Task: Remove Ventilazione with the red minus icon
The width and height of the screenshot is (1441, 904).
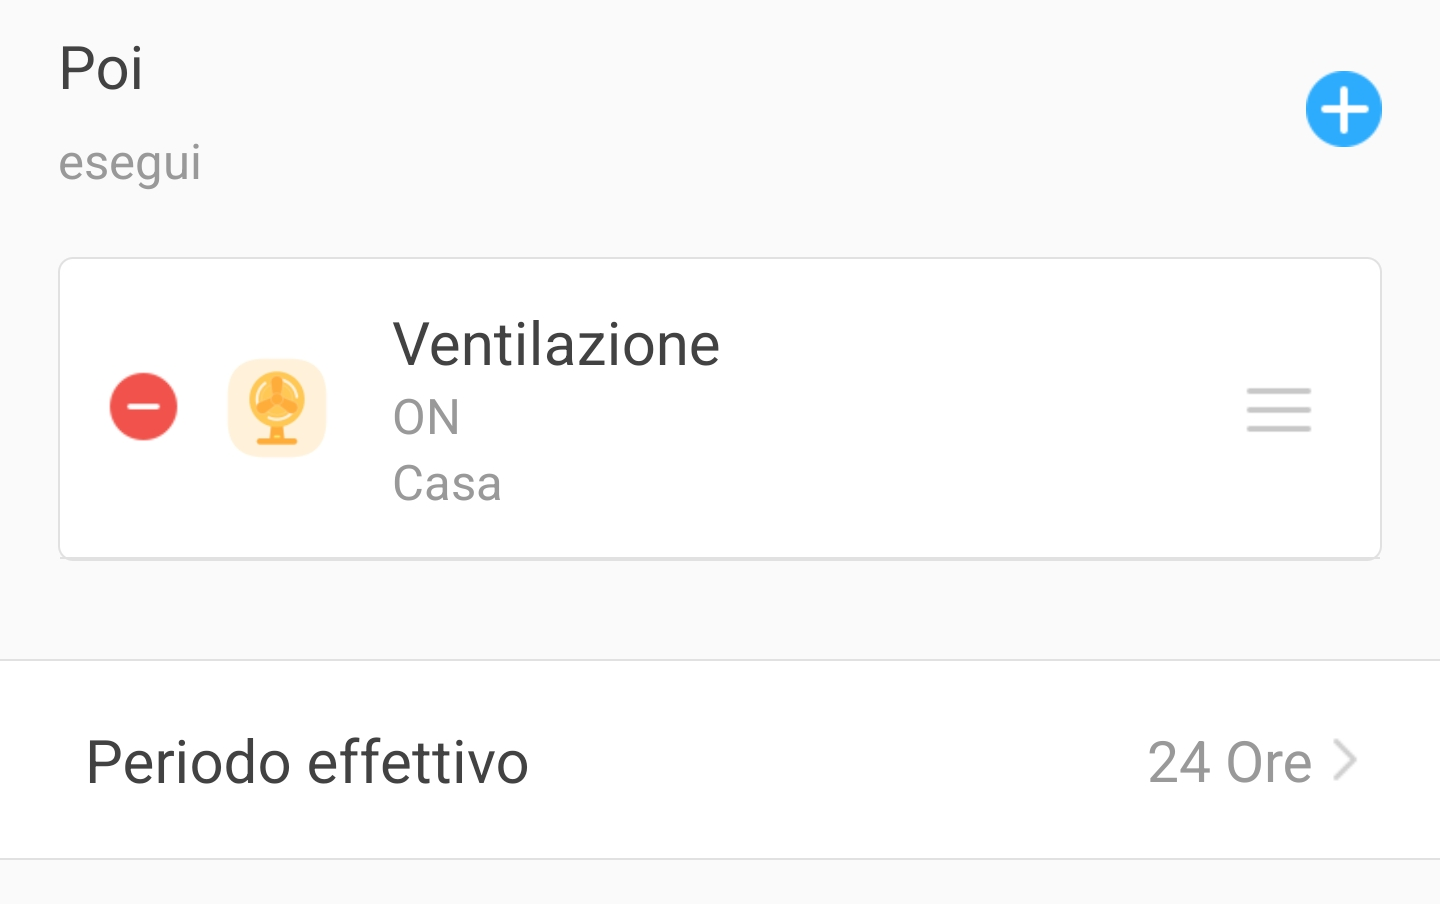Action: pyautogui.click(x=144, y=407)
